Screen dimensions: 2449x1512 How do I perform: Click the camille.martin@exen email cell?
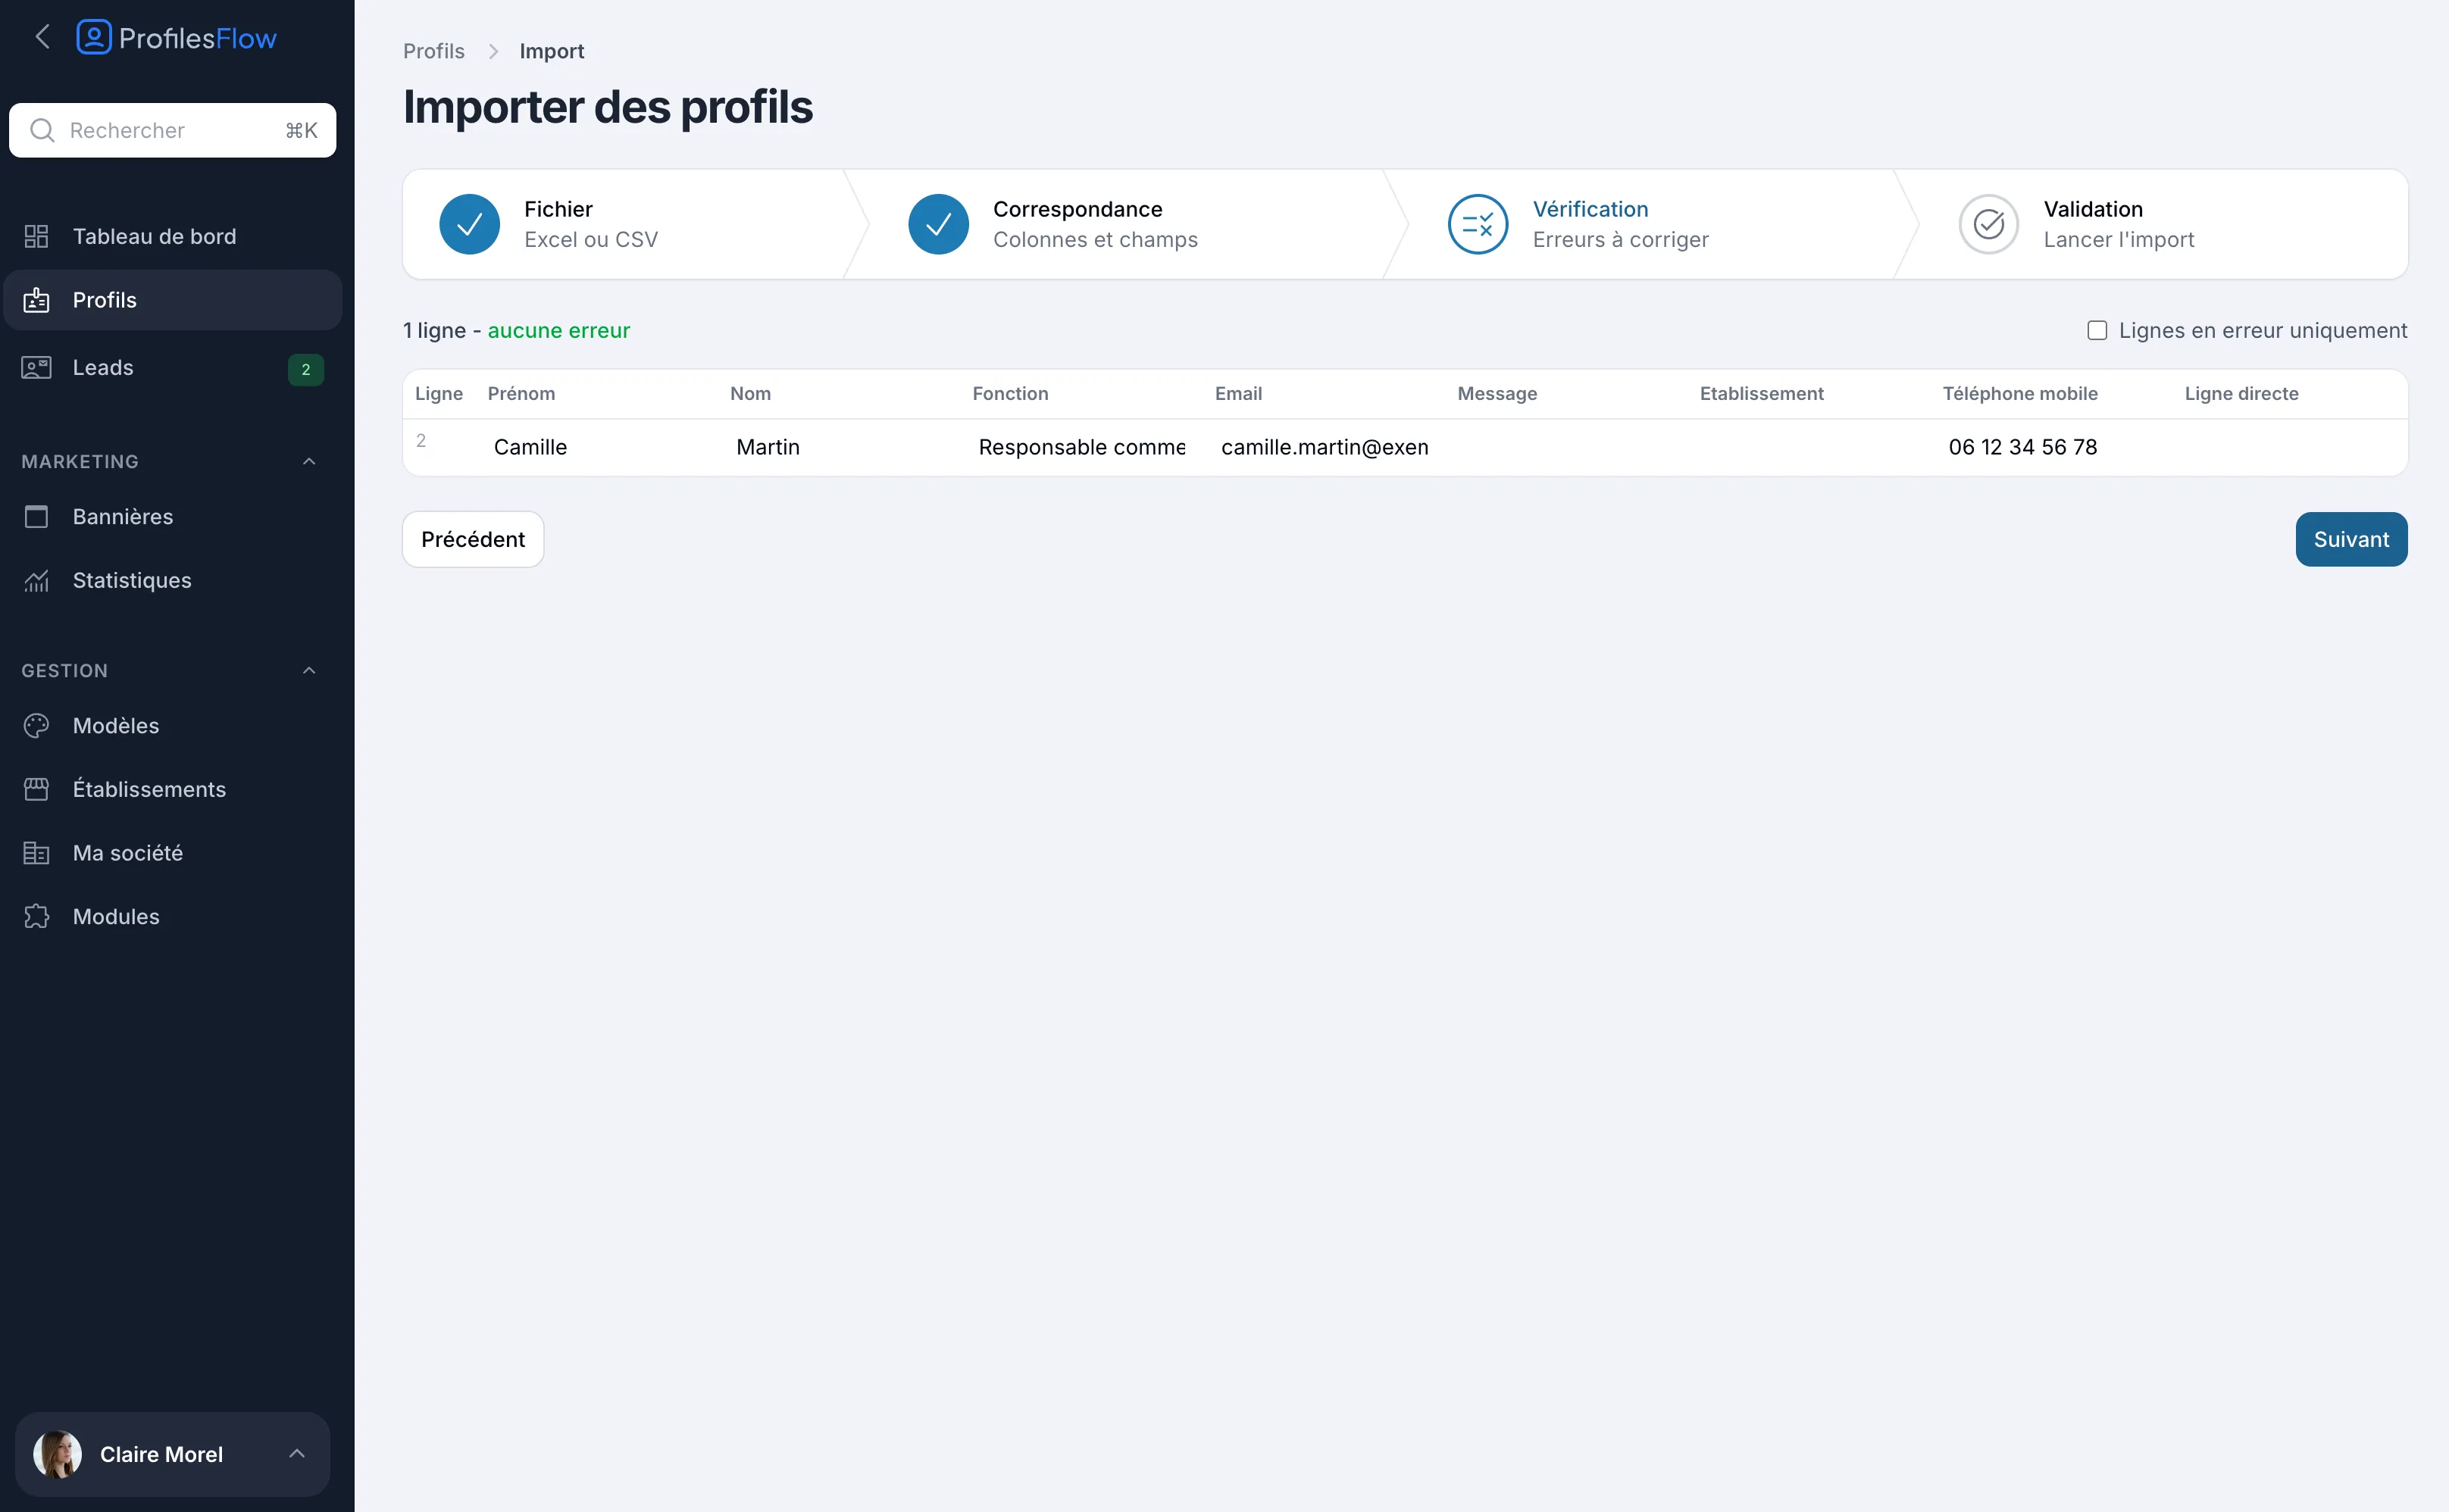[x=1325, y=447]
